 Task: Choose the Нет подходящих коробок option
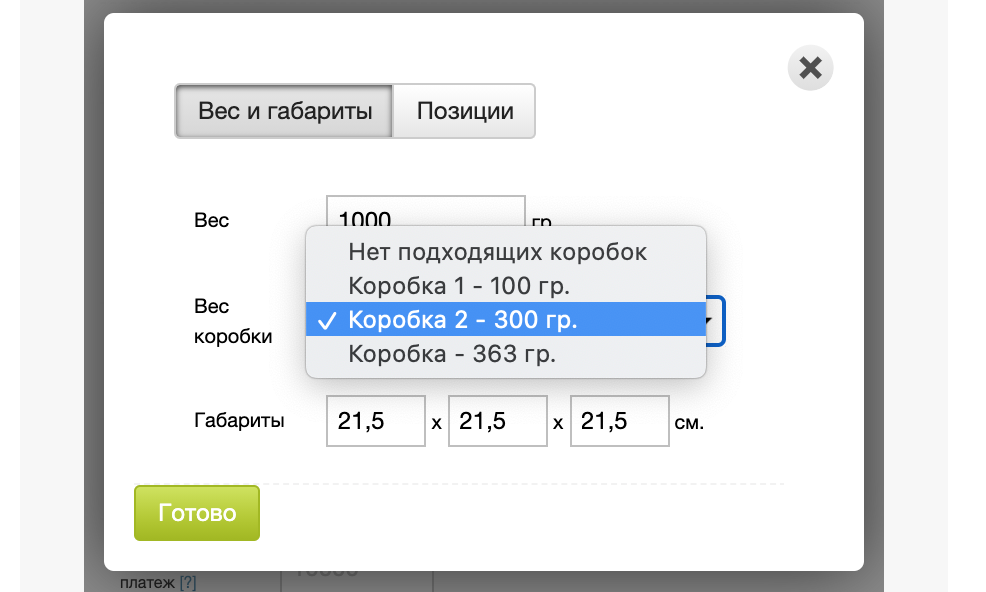click(497, 252)
